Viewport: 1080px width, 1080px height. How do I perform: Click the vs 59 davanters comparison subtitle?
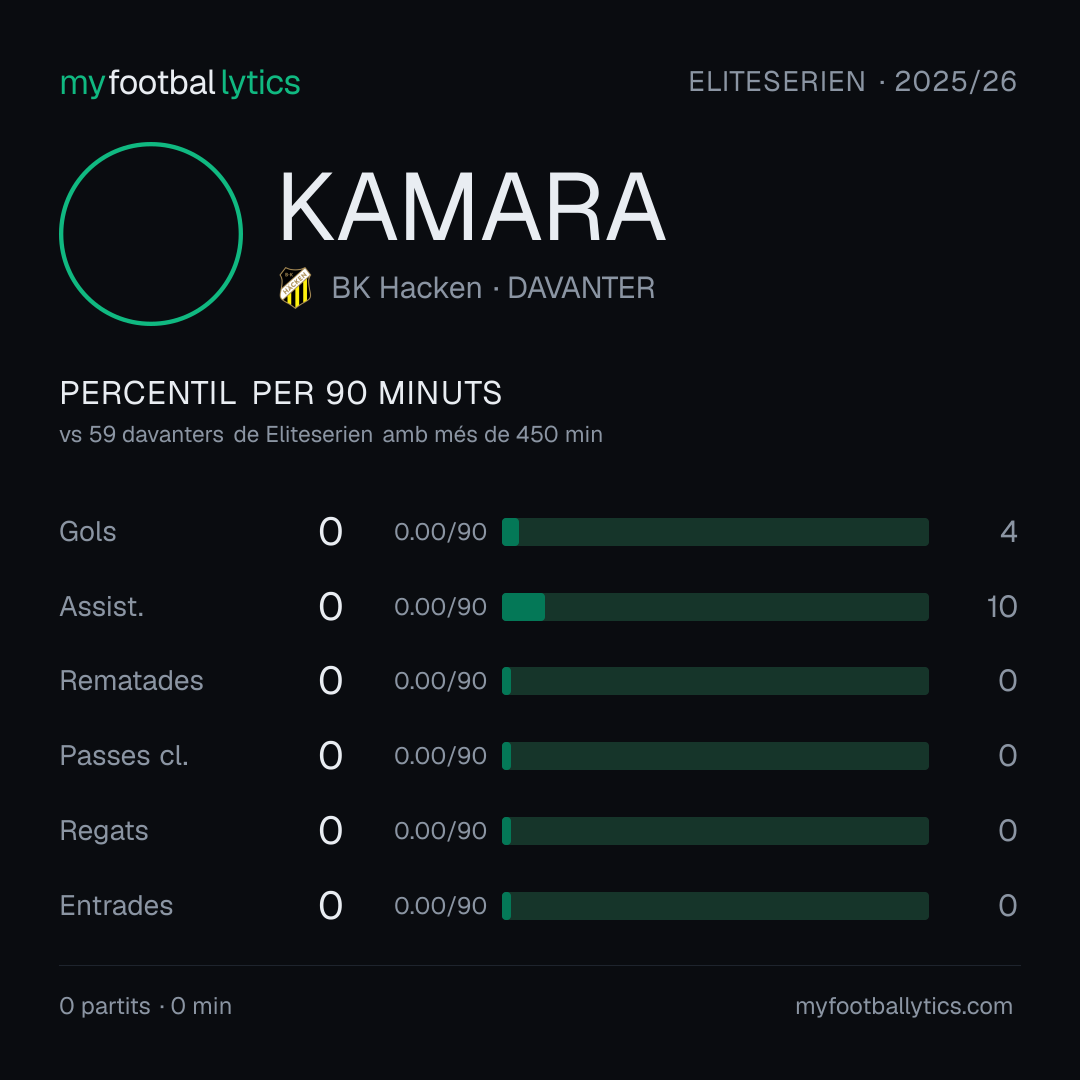(x=331, y=435)
